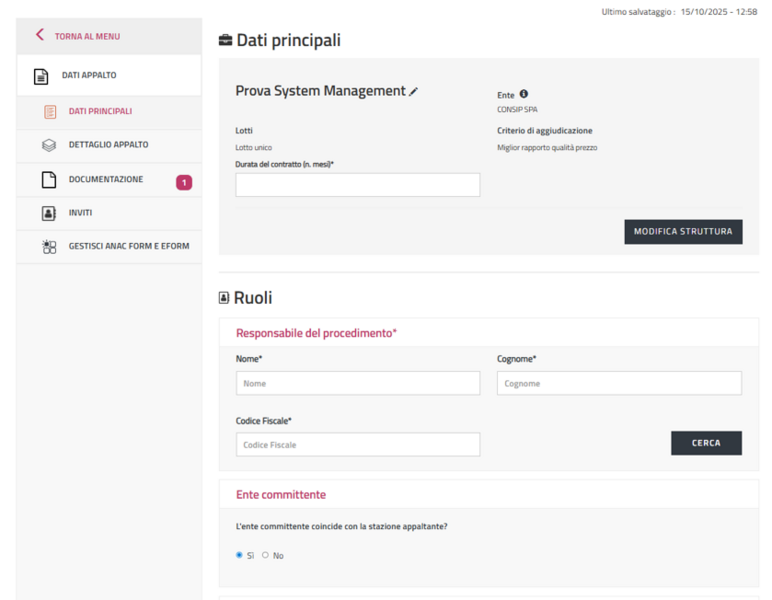Click the Ultimo salvataggio timestamp

(679, 12)
